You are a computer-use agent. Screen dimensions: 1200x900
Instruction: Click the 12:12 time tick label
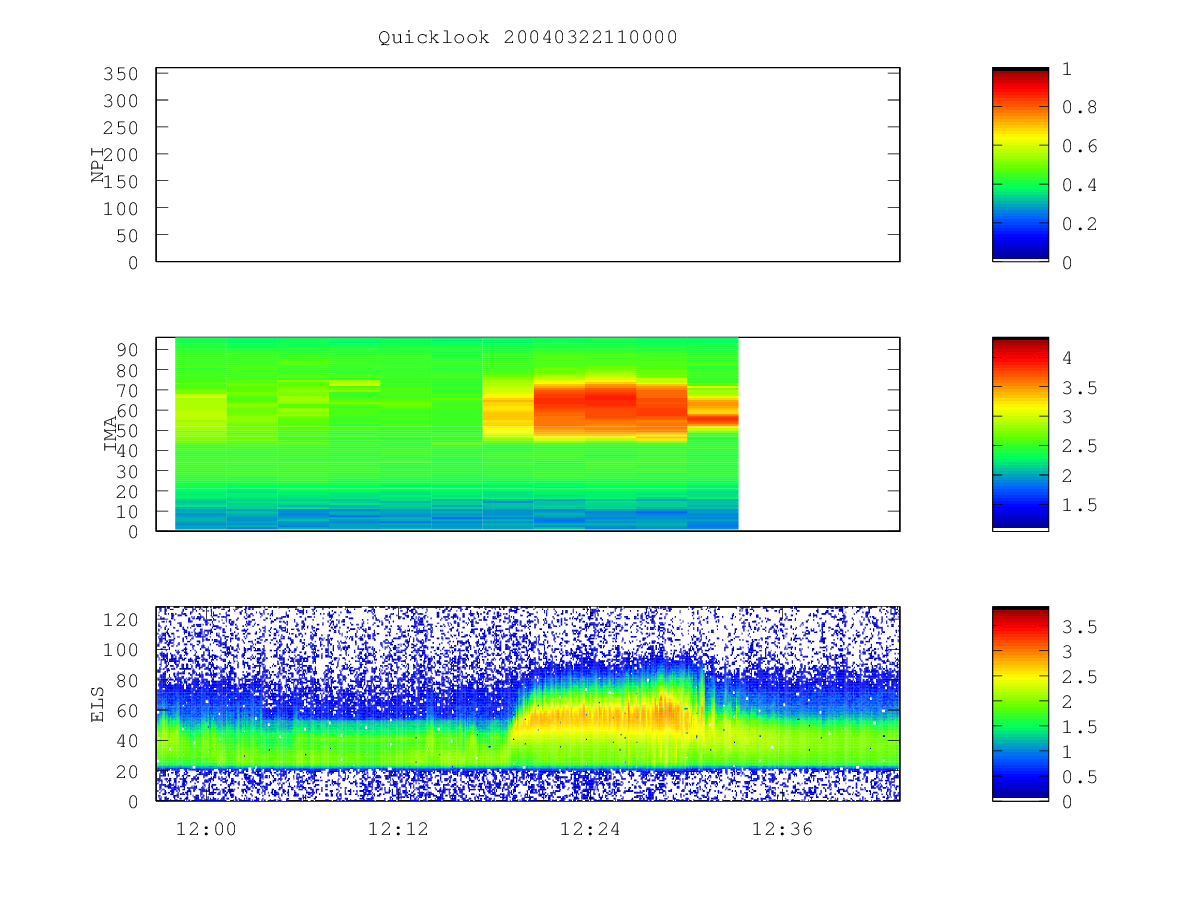[x=398, y=829]
